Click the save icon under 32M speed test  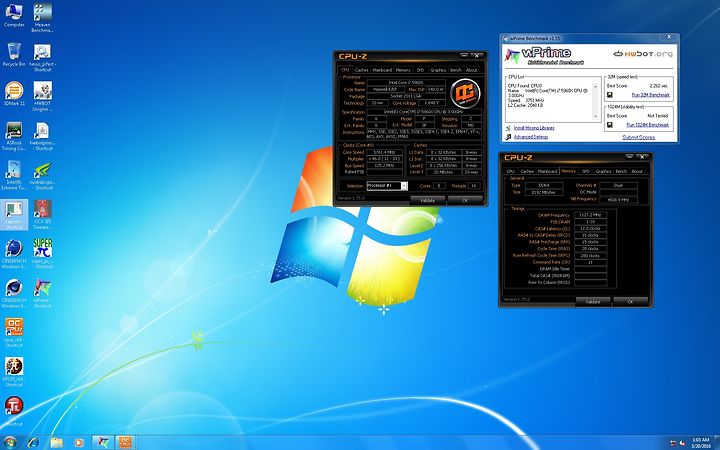tap(610, 95)
